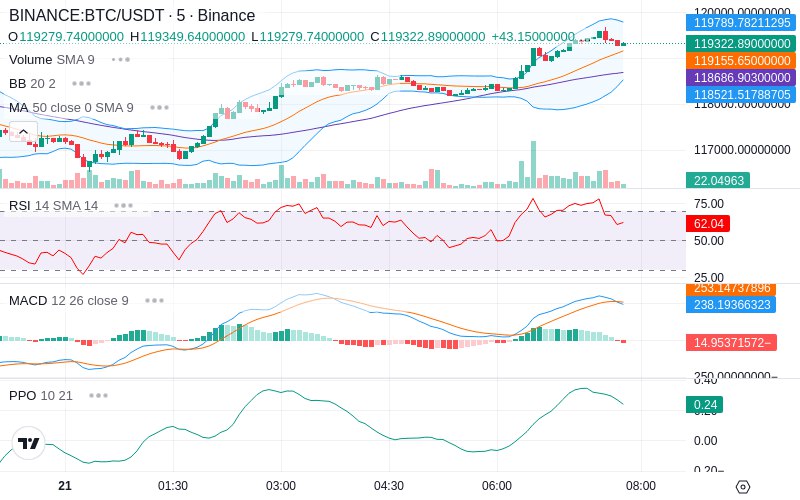The width and height of the screenshot is (800, 500).
Task: Click the green volume value tag 22.04963
Action: click(718, 180)
